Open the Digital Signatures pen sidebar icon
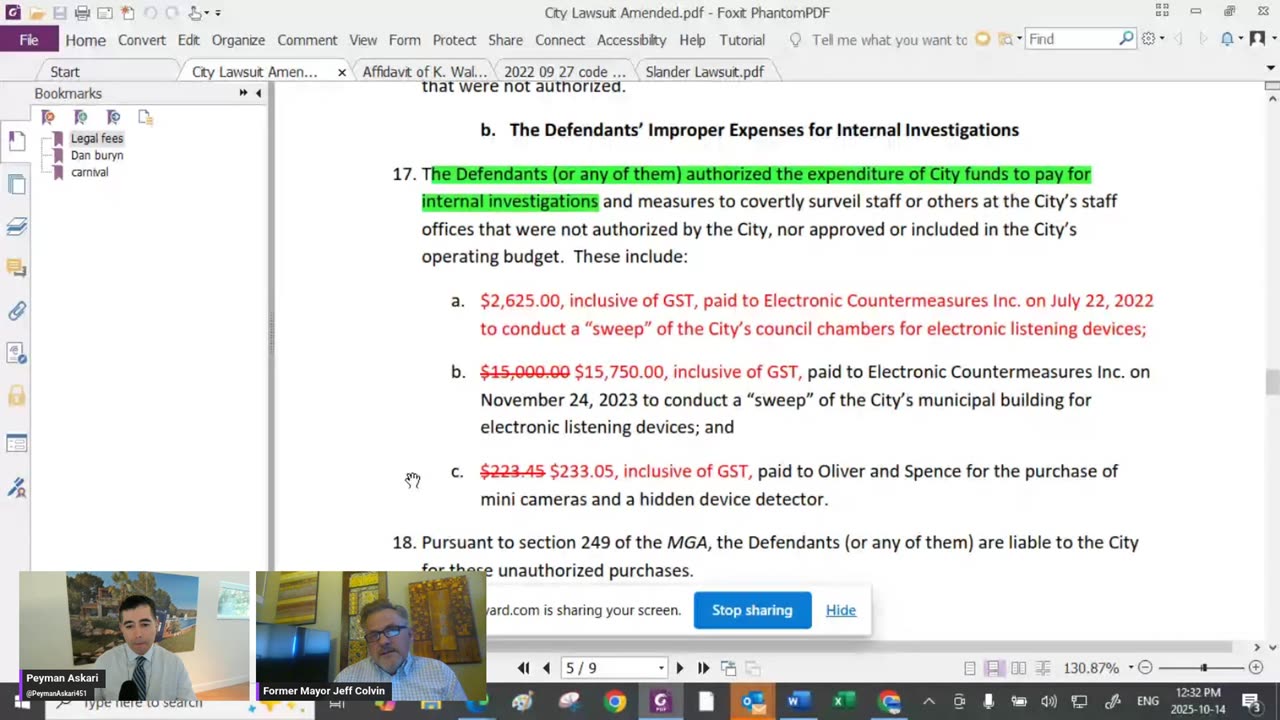The width and height of the screenshot is (1280, 720). (x=16, y=487)
